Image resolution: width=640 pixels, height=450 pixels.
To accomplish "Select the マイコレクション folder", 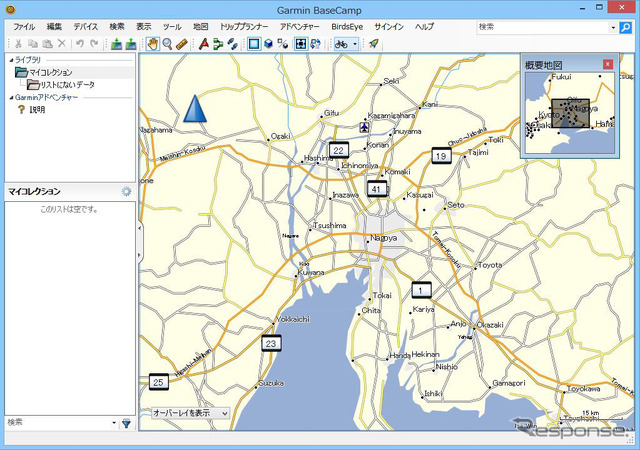I will pyautogui.click(x=50, y=72).
